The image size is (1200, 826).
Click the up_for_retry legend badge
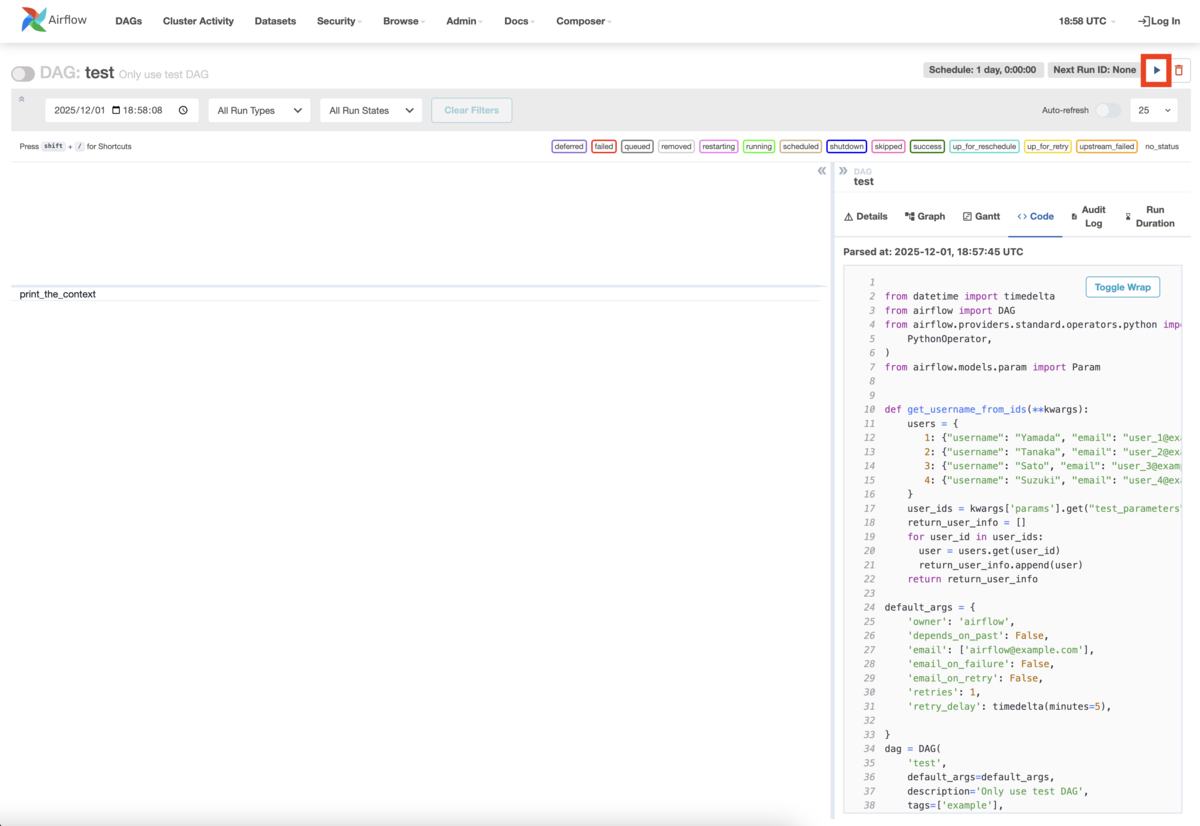pos(1047,147)
